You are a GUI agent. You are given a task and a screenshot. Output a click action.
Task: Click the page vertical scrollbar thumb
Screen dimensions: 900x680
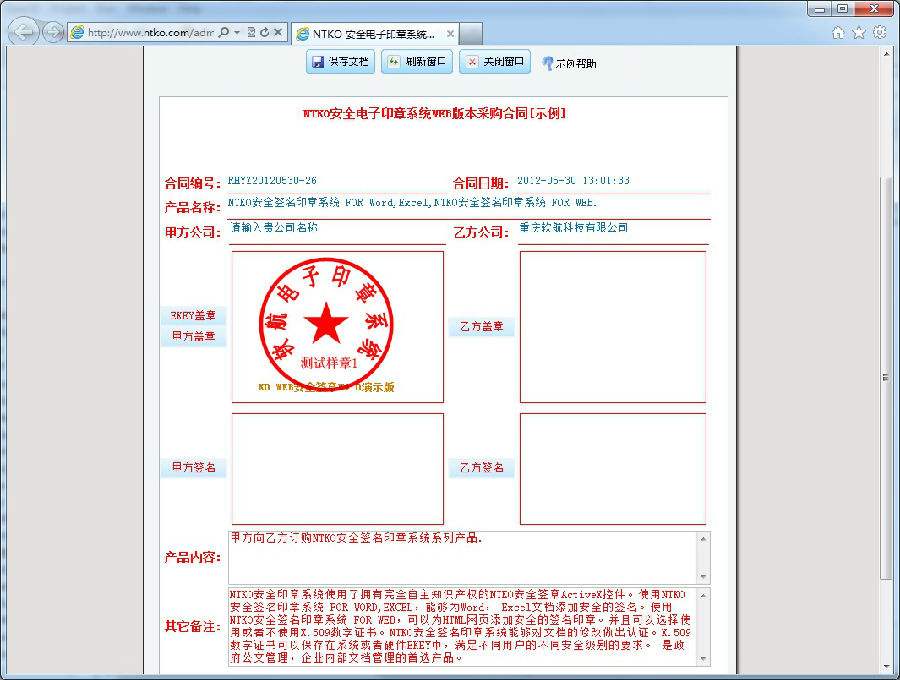pos(886,378)
